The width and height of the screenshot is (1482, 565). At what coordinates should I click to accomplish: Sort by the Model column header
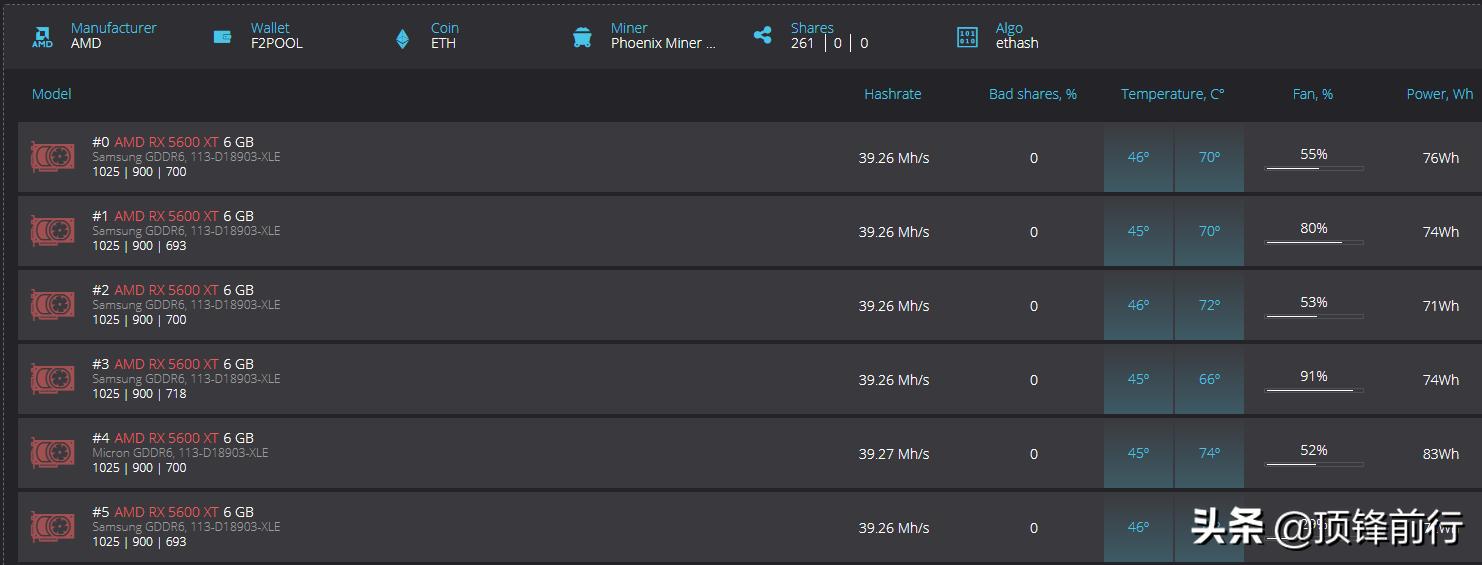52,94
